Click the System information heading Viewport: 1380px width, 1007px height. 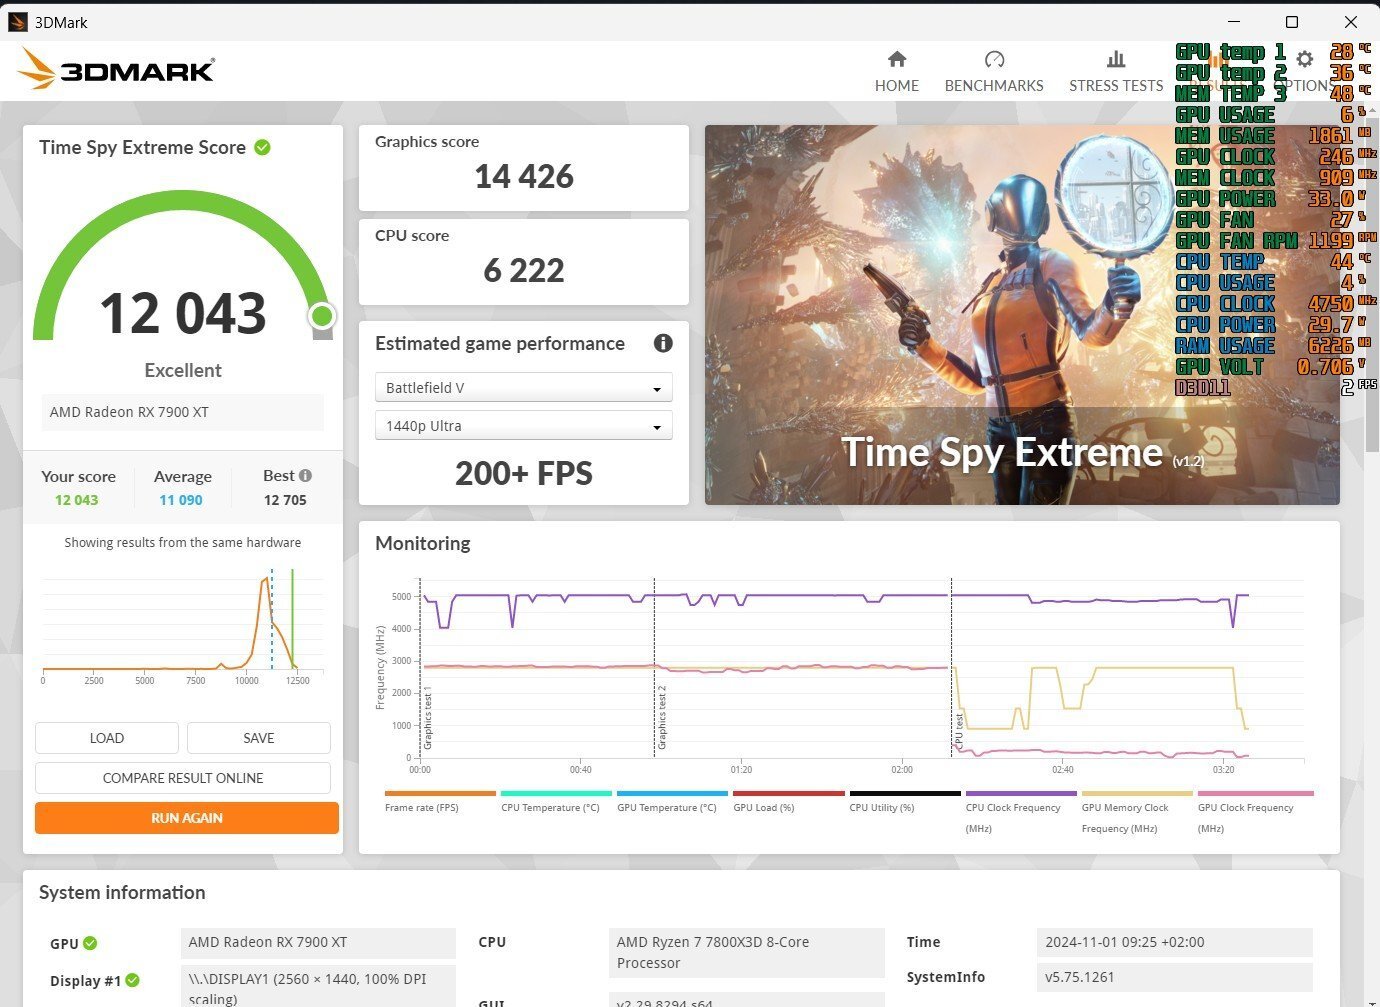pos(122,893)
